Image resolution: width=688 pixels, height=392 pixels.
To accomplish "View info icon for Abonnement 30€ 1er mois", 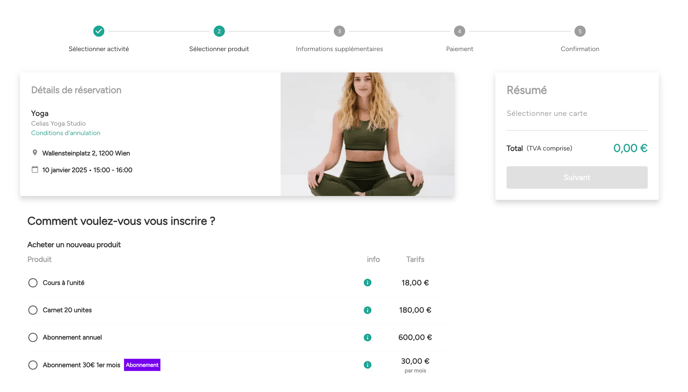I will (367, 364).
